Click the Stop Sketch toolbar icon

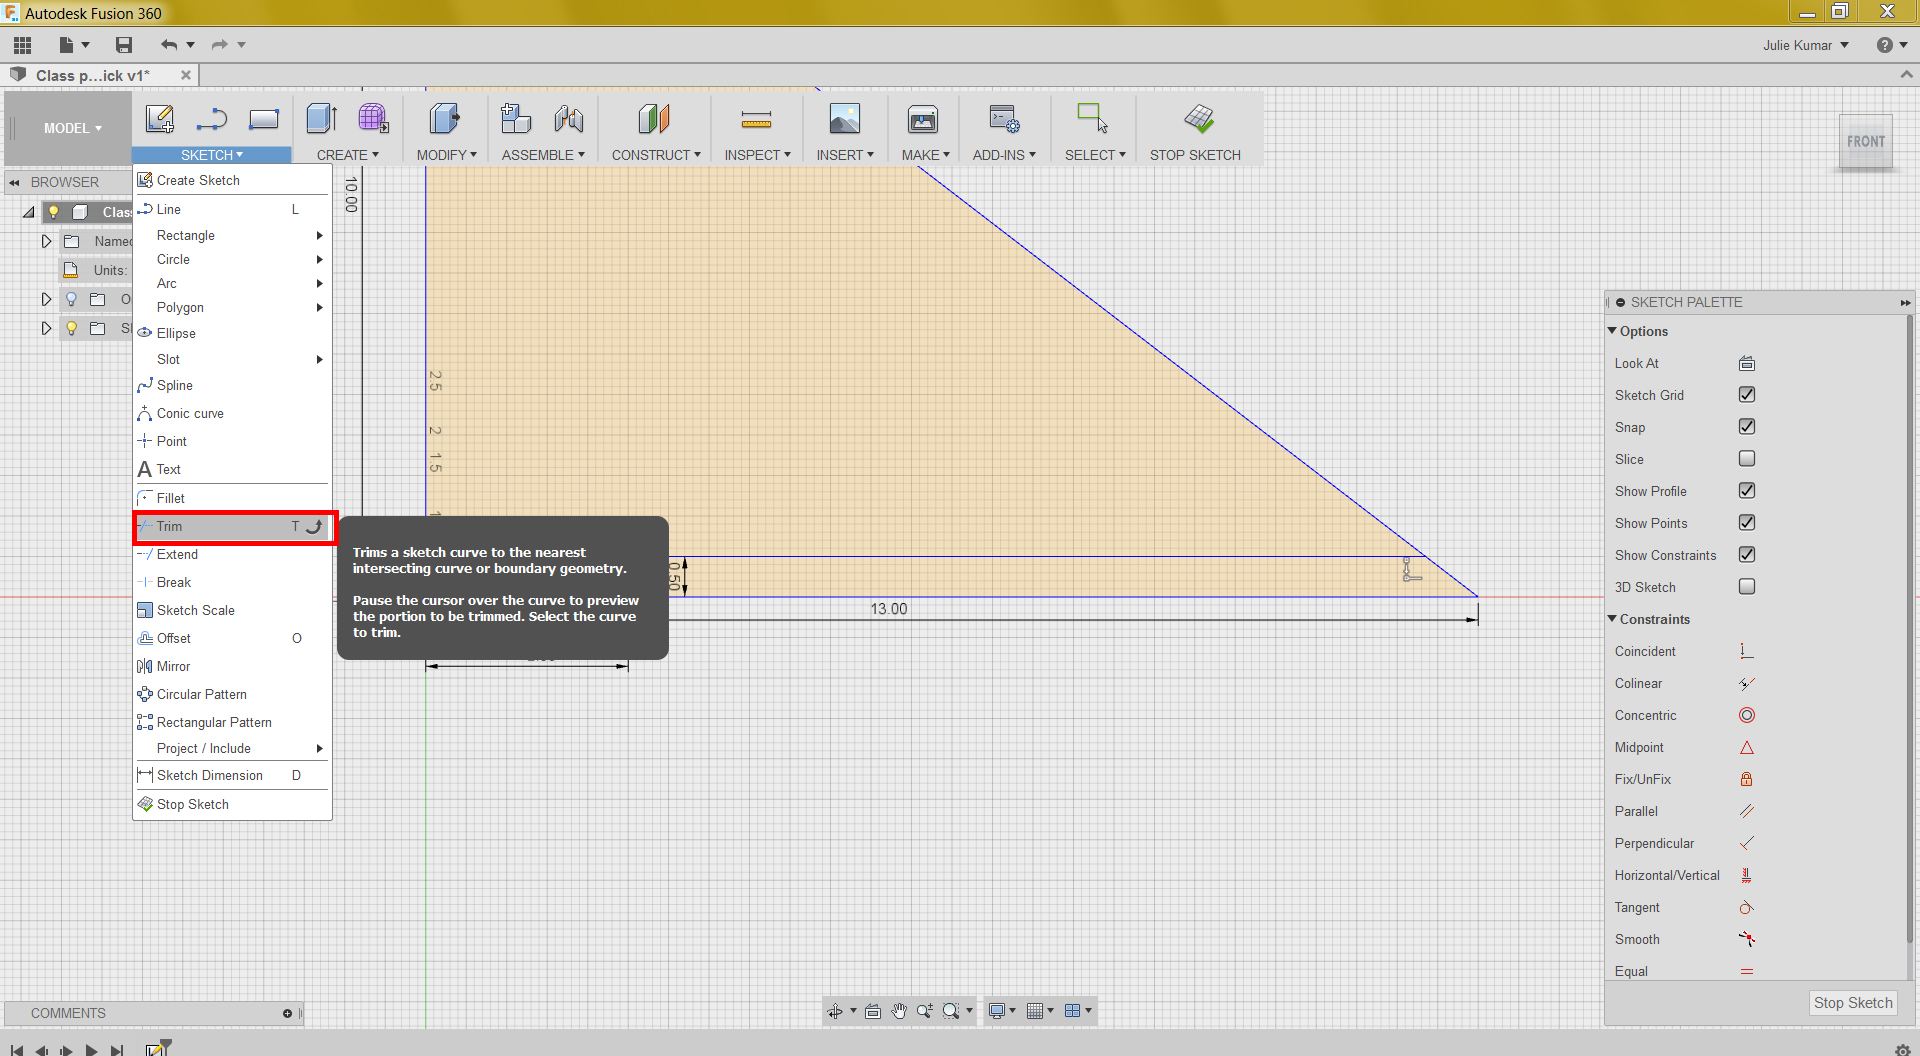tap(1198, 119)
